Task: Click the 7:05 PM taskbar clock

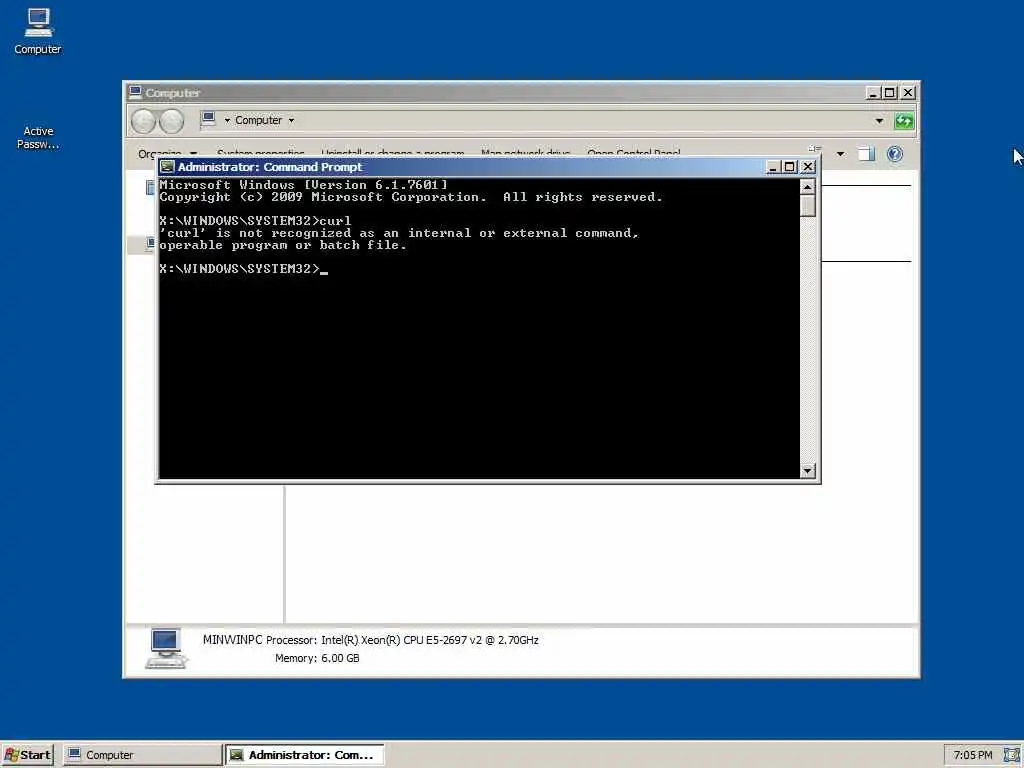Action: tap(972, 755)
